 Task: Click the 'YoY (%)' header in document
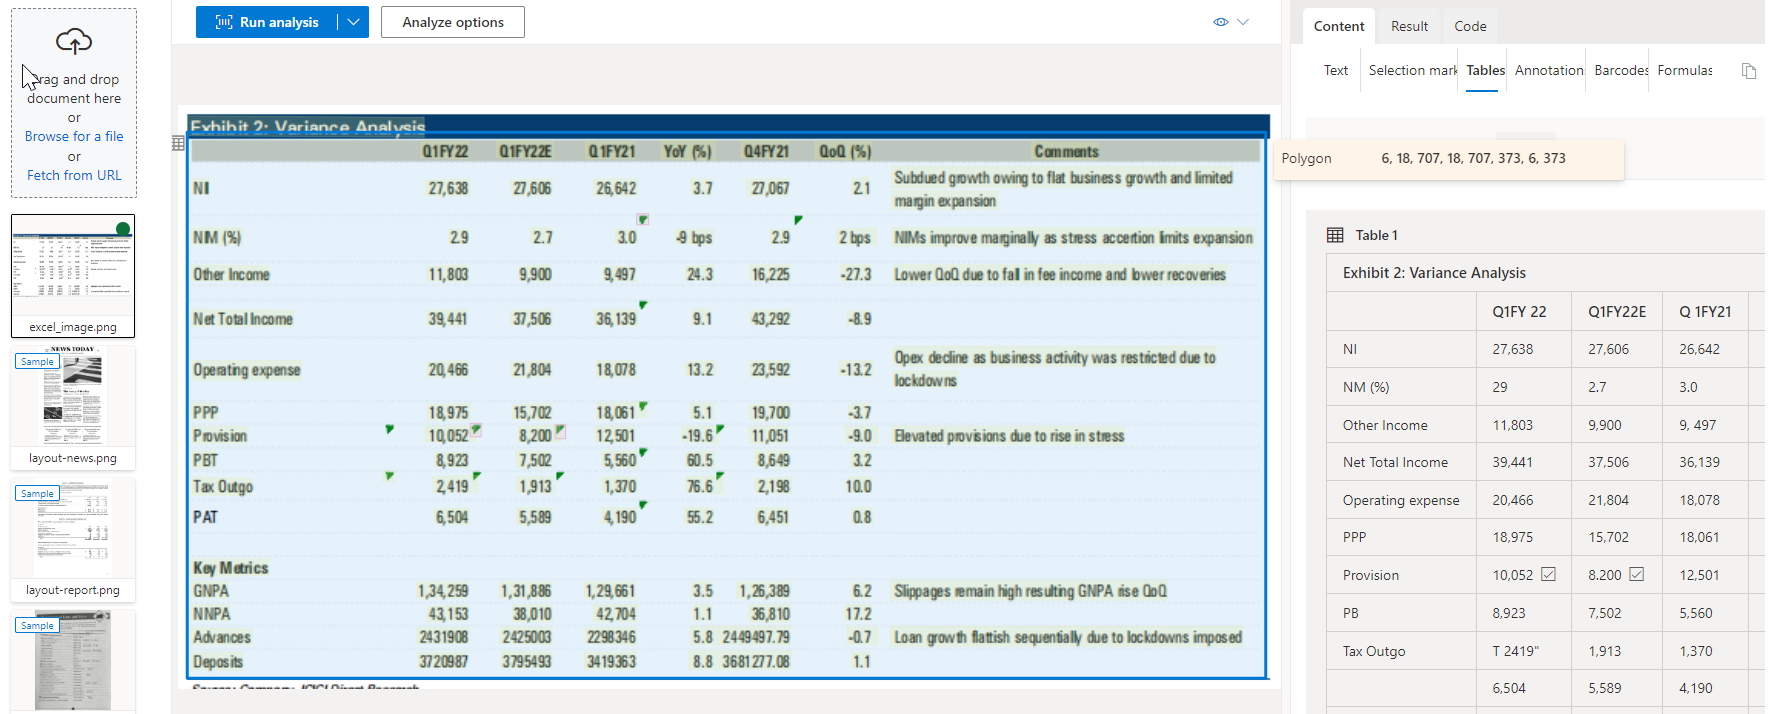point(687,152)
